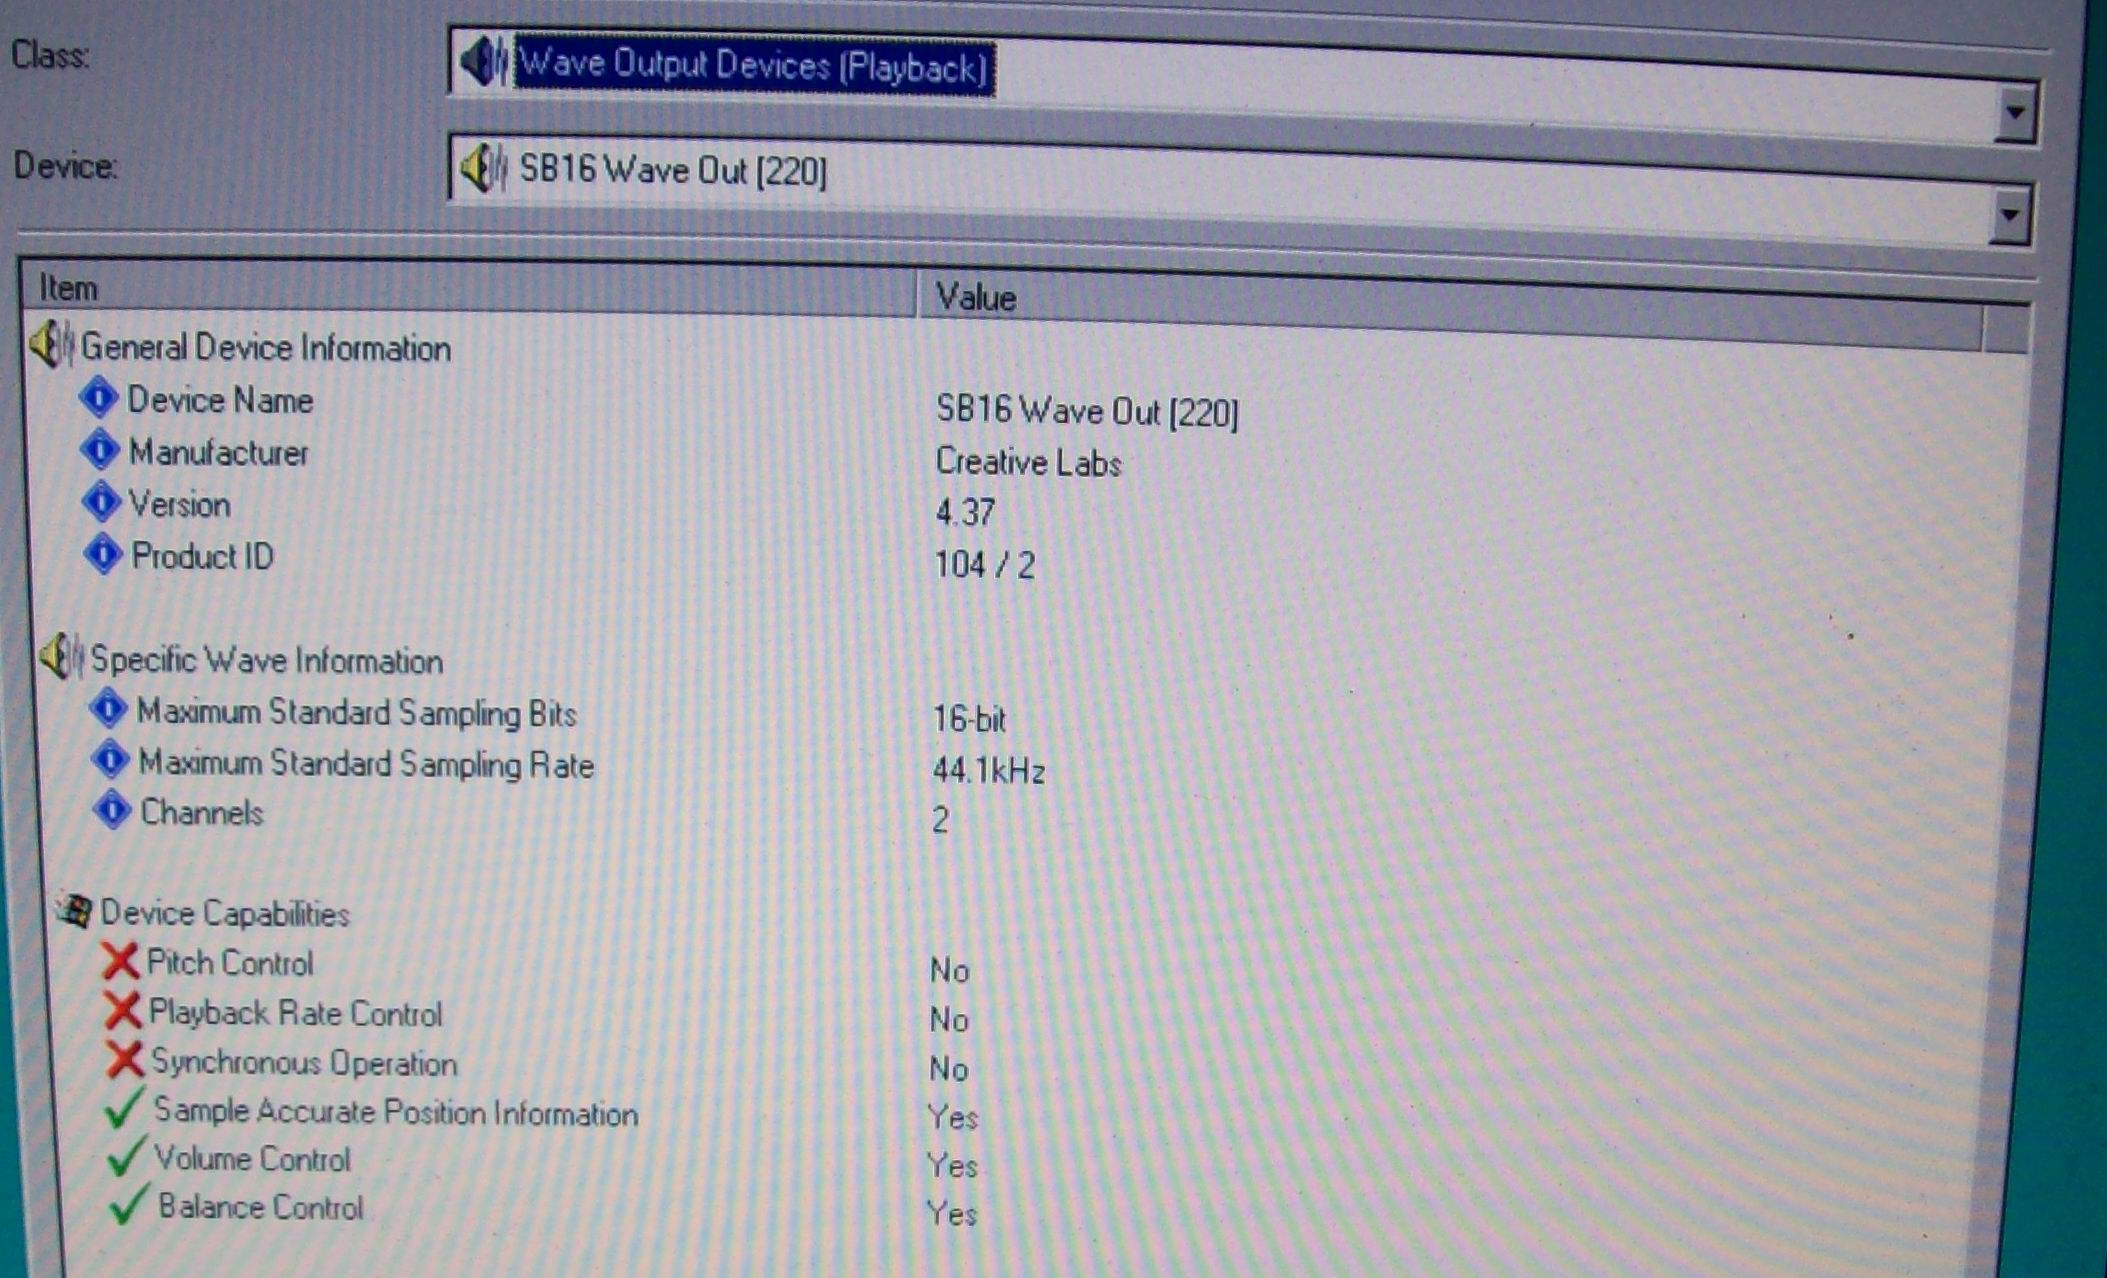The width and height of the screenshot is (2107, 1278).
Task: Select the Channels row label
Action: tap(202, 813)
